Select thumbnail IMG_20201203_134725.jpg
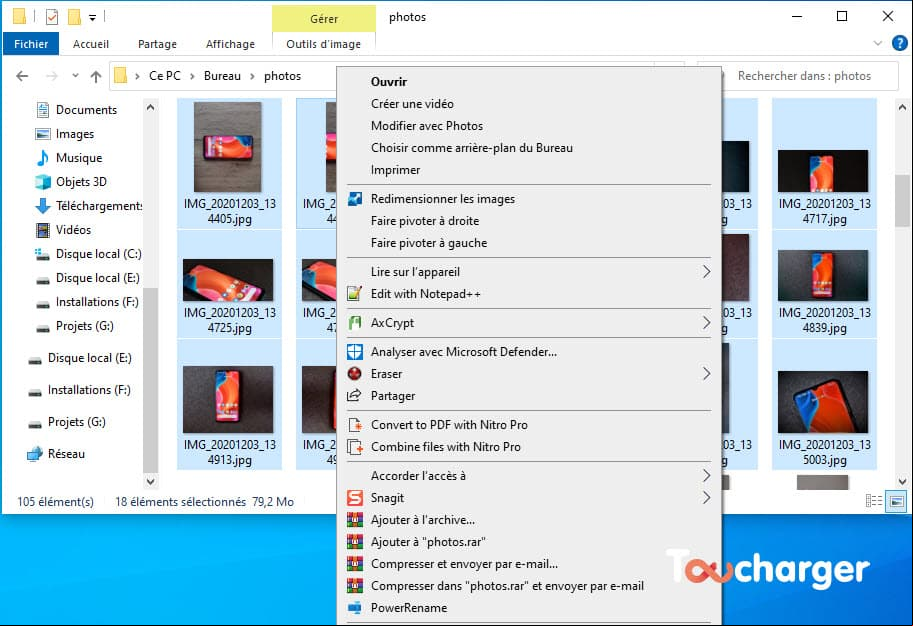 click(229, 284)
